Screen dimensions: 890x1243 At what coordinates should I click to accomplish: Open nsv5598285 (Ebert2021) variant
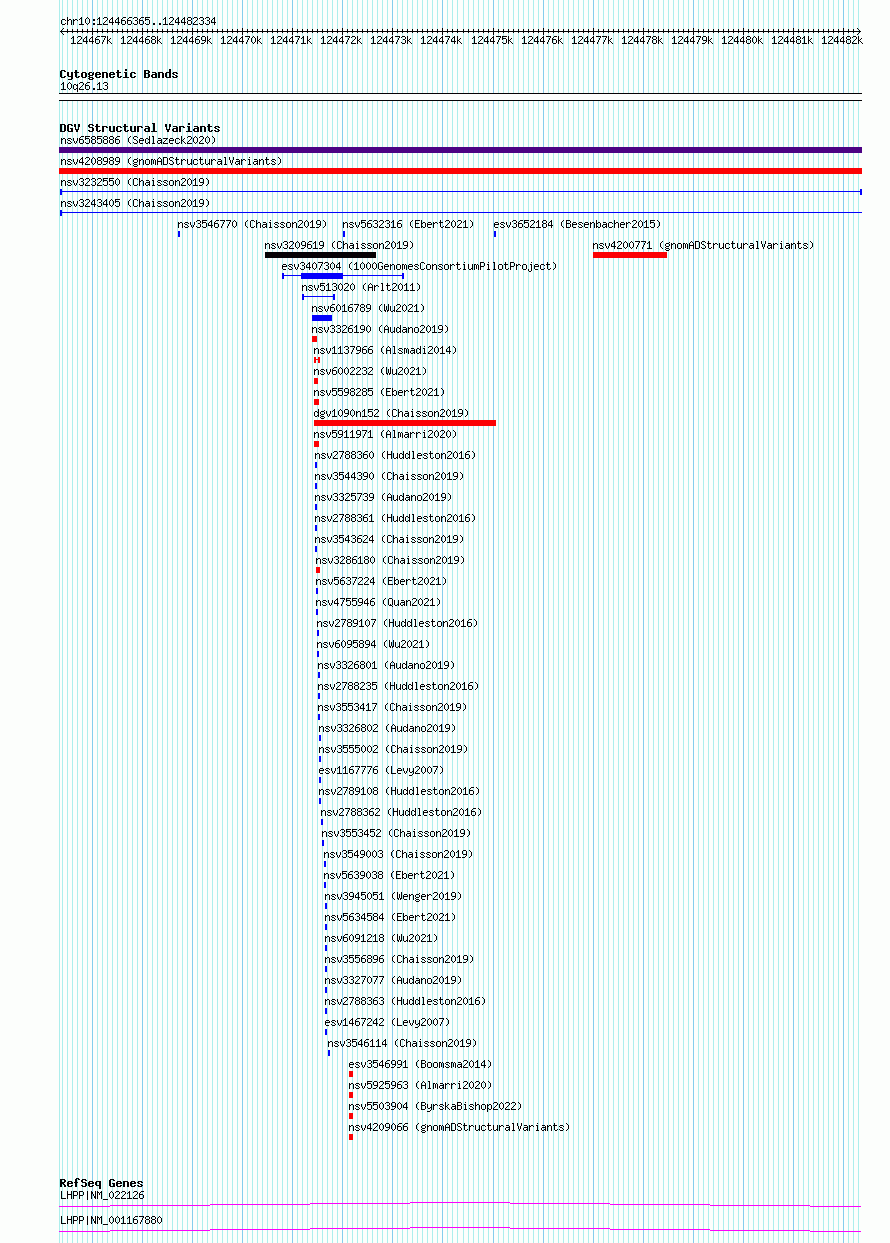click(379, 393)
